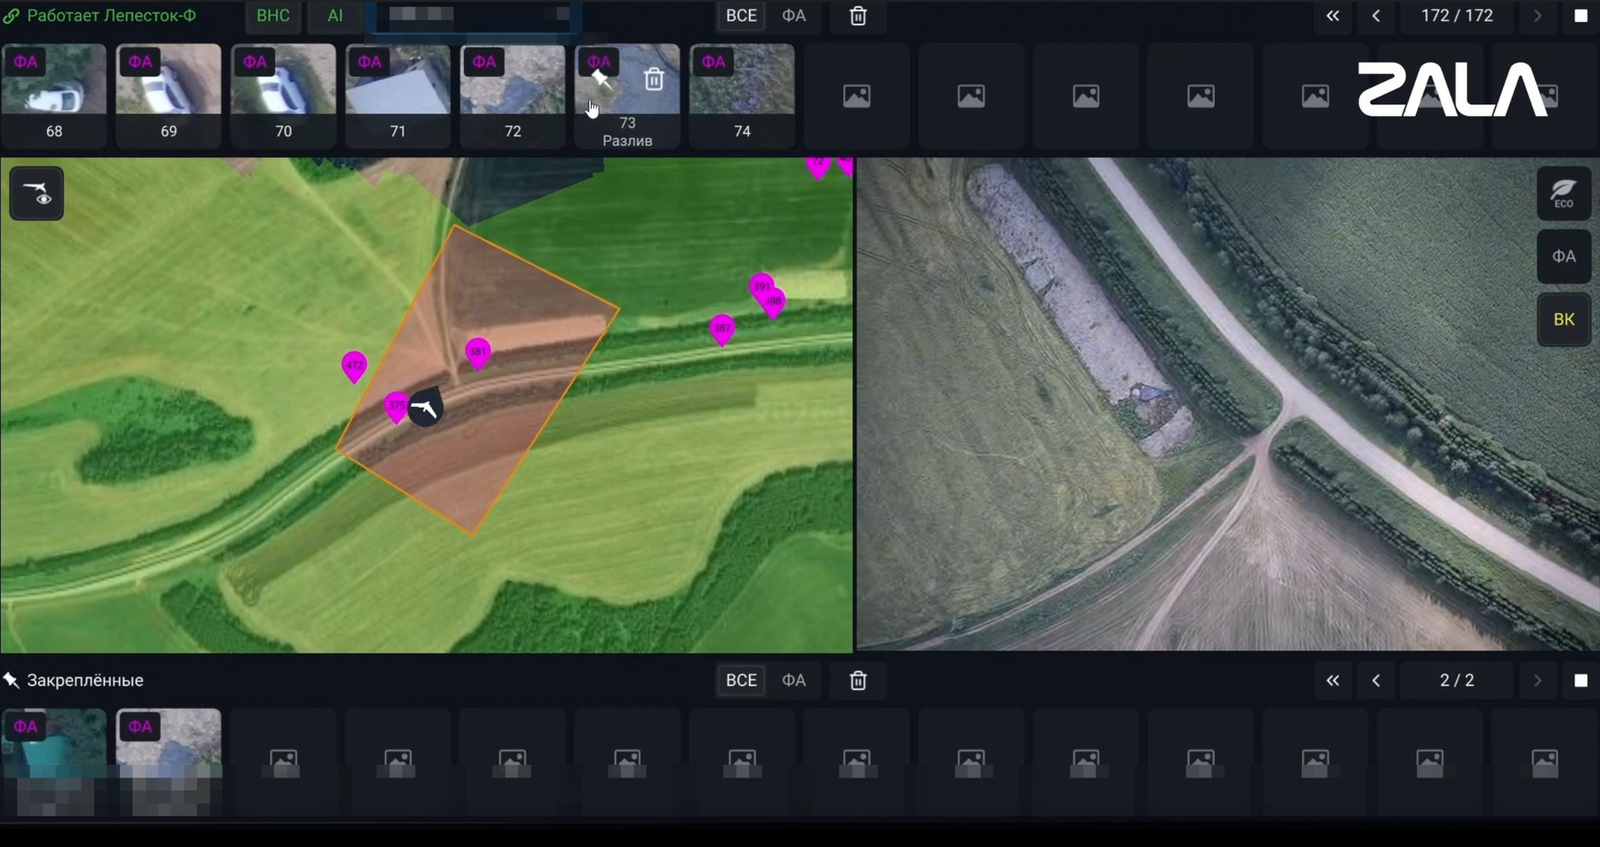Click the Закреплённые section title
1600x847 pixels.
click(85, 680)
